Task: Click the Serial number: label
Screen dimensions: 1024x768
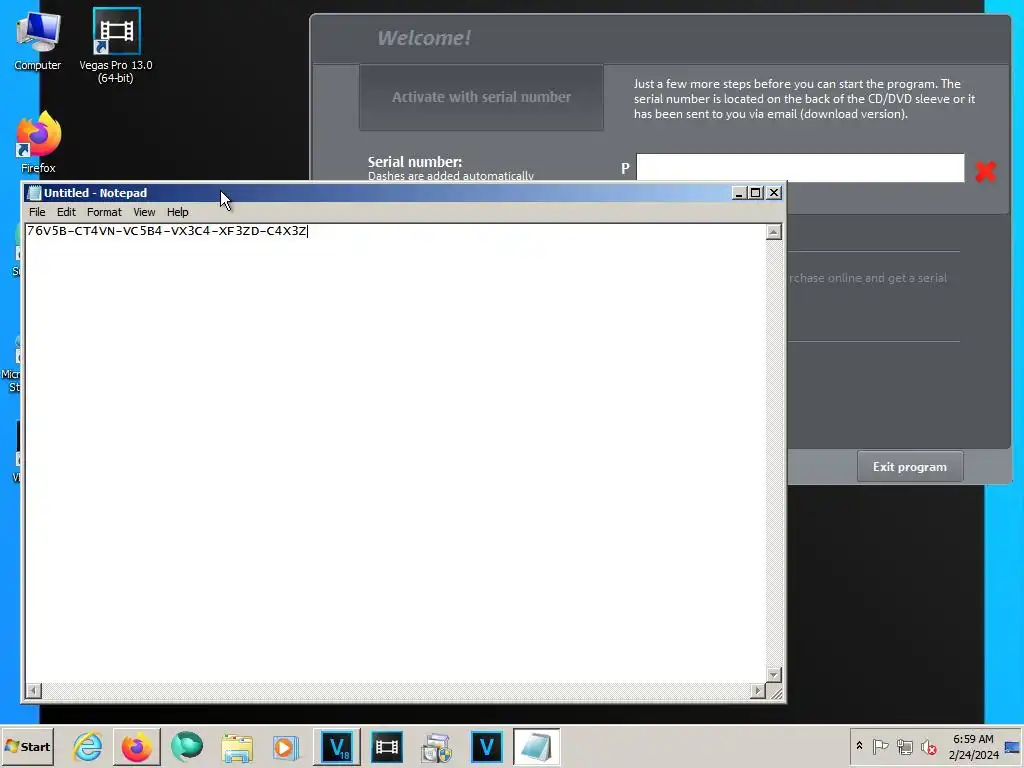Action: (x=415, y=162)
